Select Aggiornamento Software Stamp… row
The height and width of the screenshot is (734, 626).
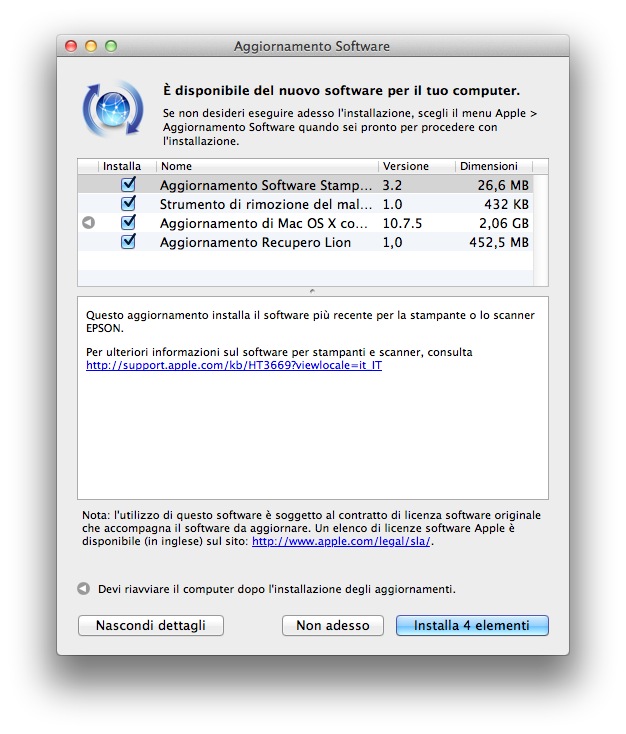coord(305,185)
